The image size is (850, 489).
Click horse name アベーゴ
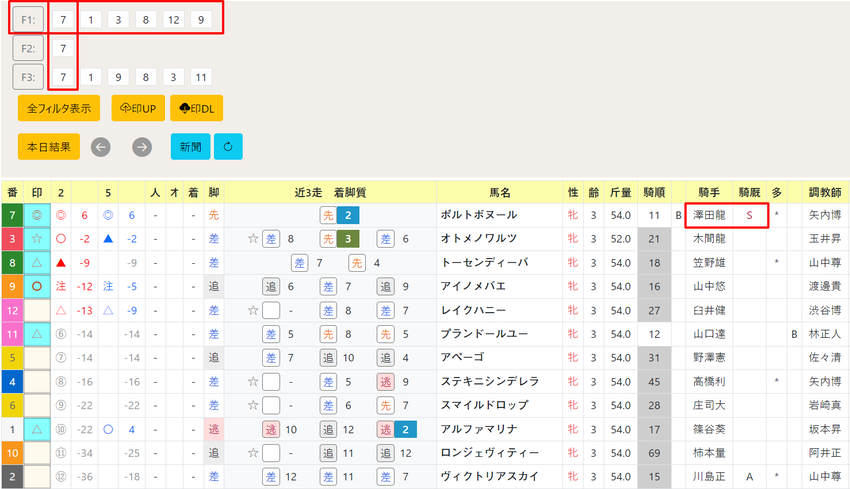462,358
